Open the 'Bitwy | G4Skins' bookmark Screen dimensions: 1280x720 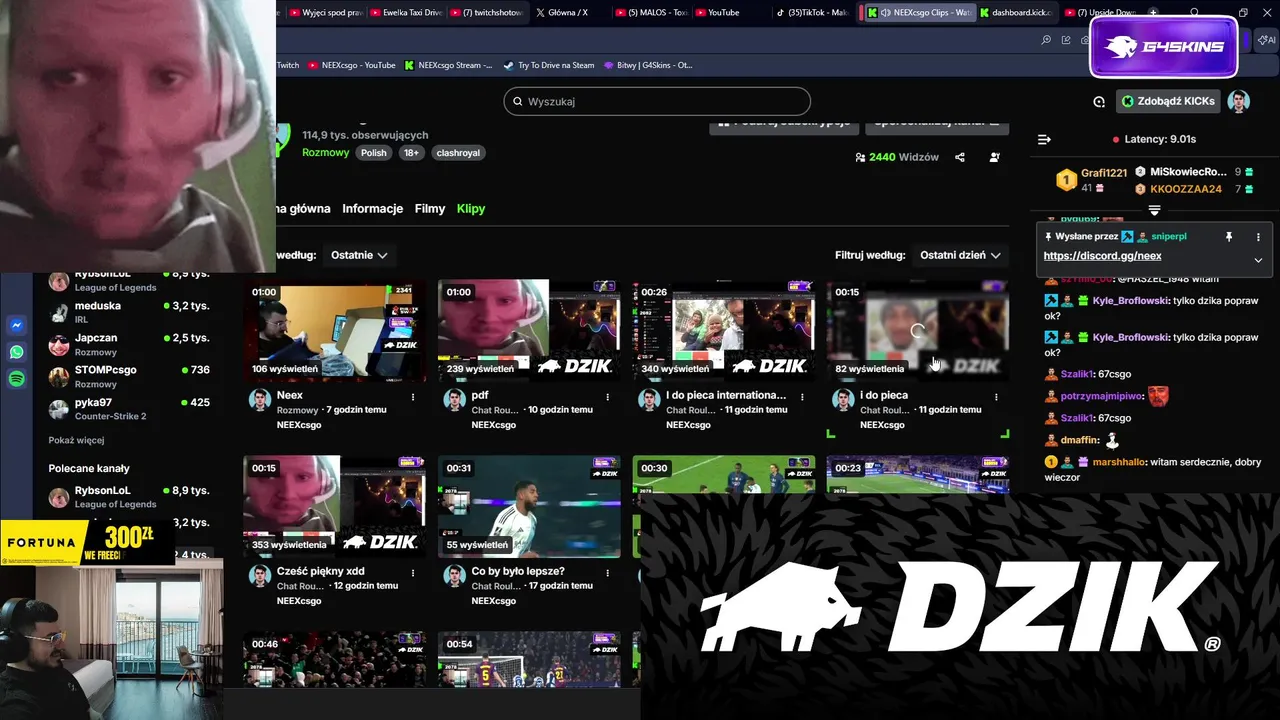point(648,65)
